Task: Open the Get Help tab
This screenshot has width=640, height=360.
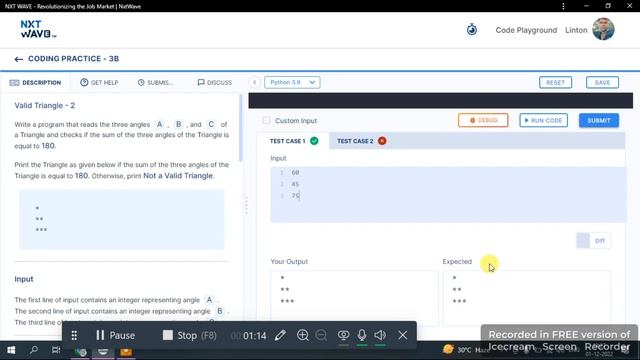Action: click(x=99, y=82)
